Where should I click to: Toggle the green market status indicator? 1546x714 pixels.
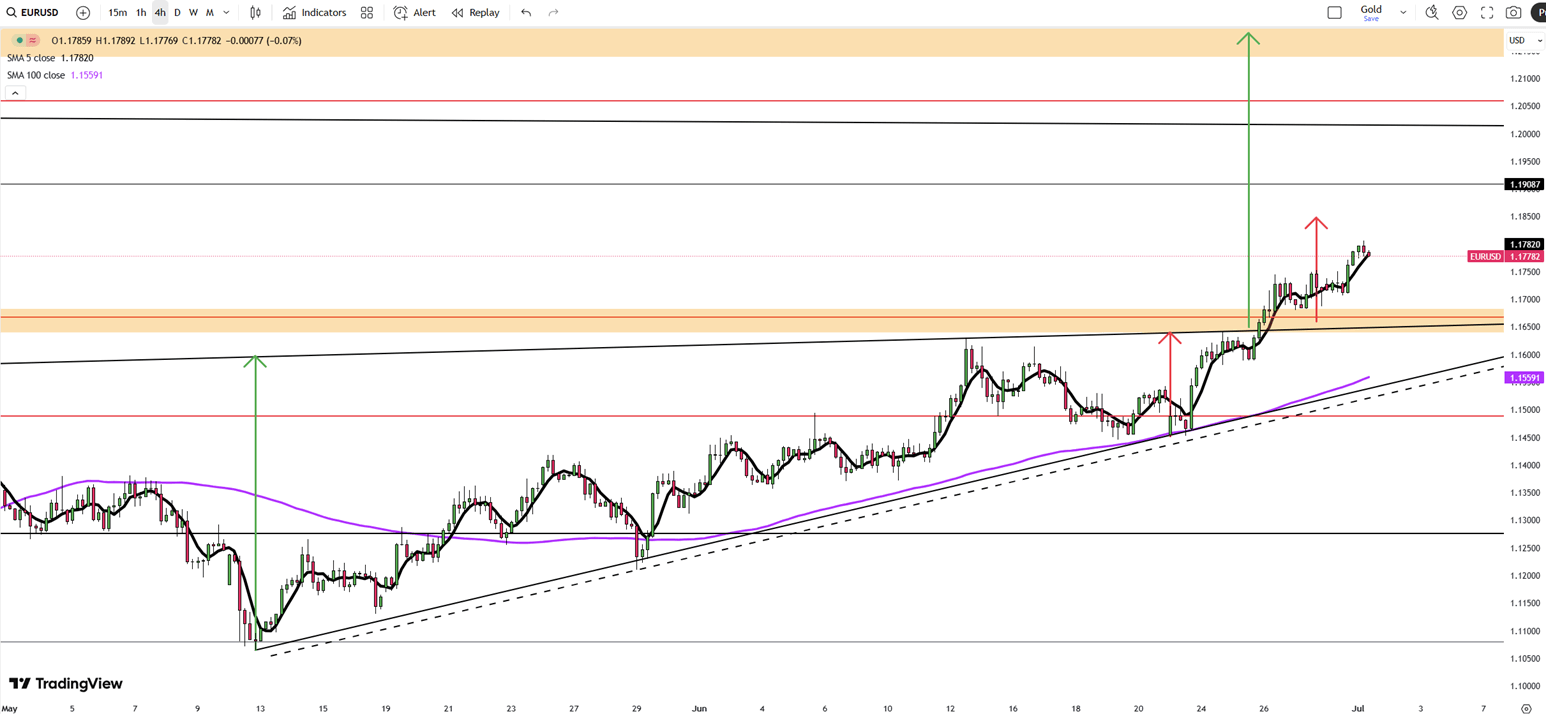coord(19,41)
